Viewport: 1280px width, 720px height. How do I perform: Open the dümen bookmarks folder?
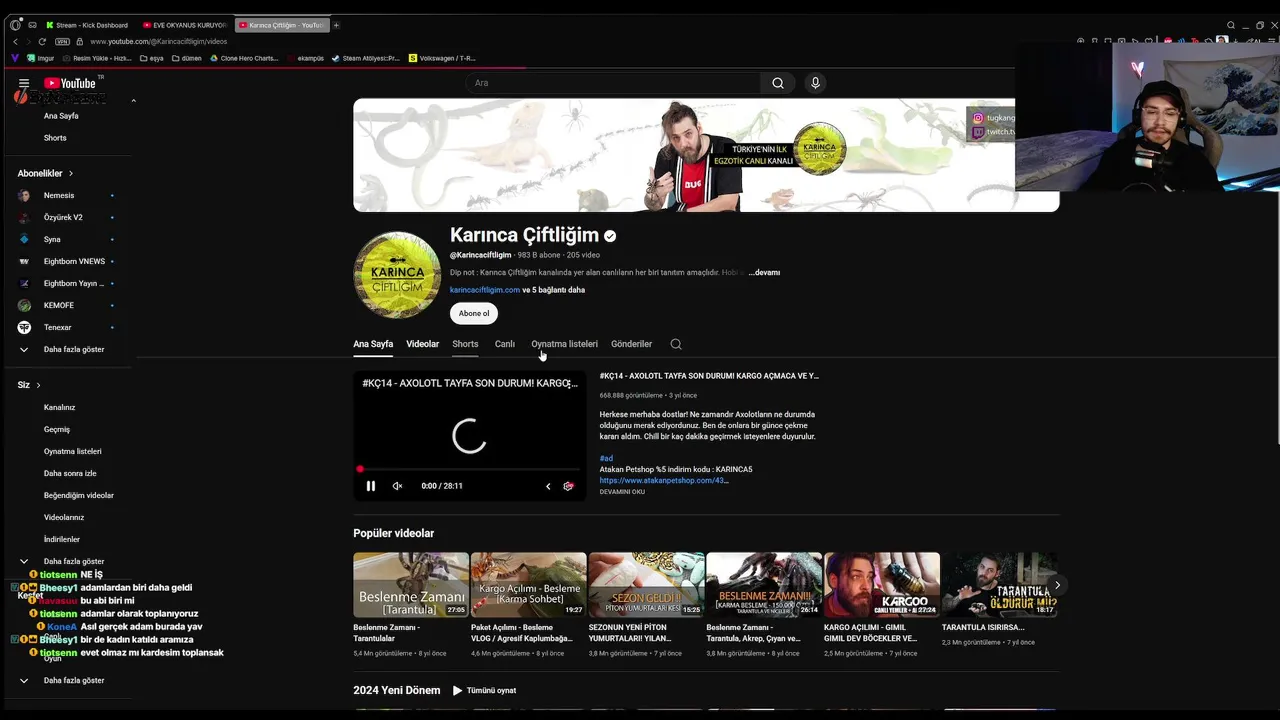tap(187, 58)
